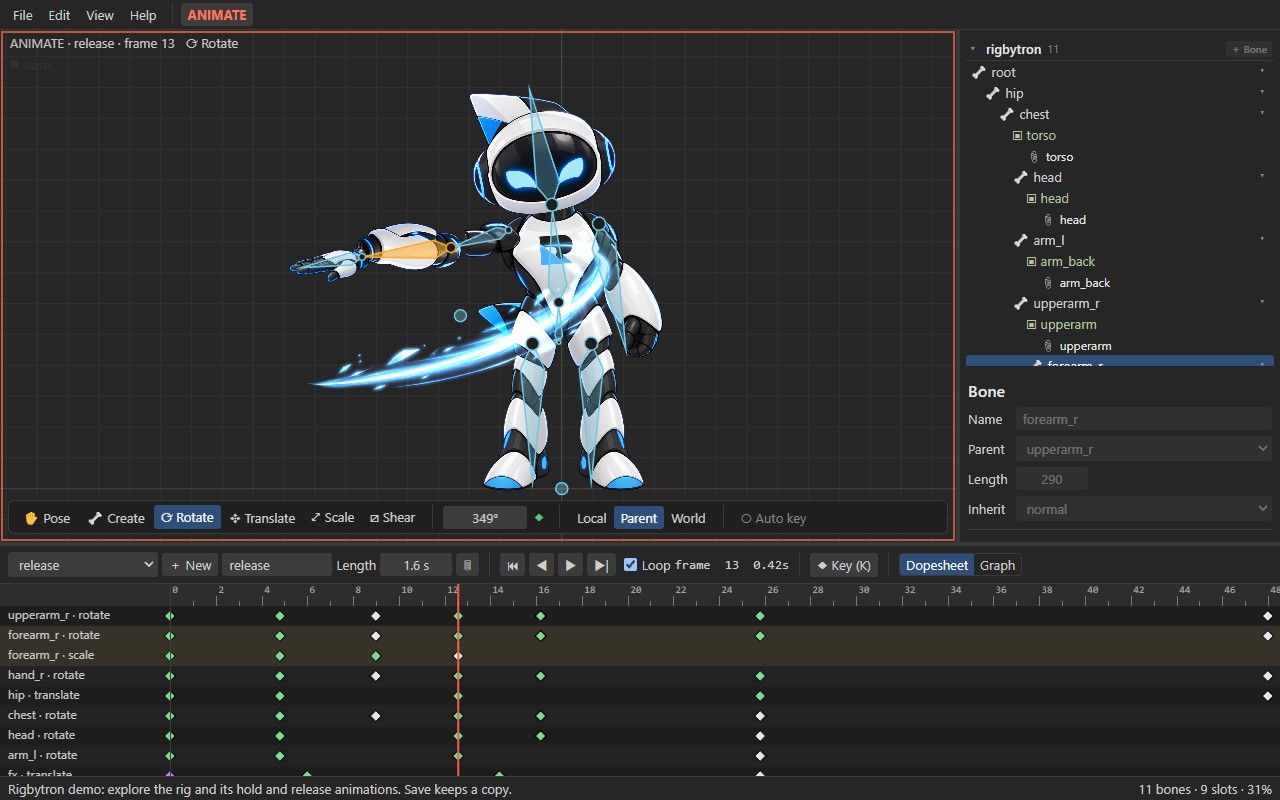
Task: Enable Auto key
Action: click(x=773, y=518)
